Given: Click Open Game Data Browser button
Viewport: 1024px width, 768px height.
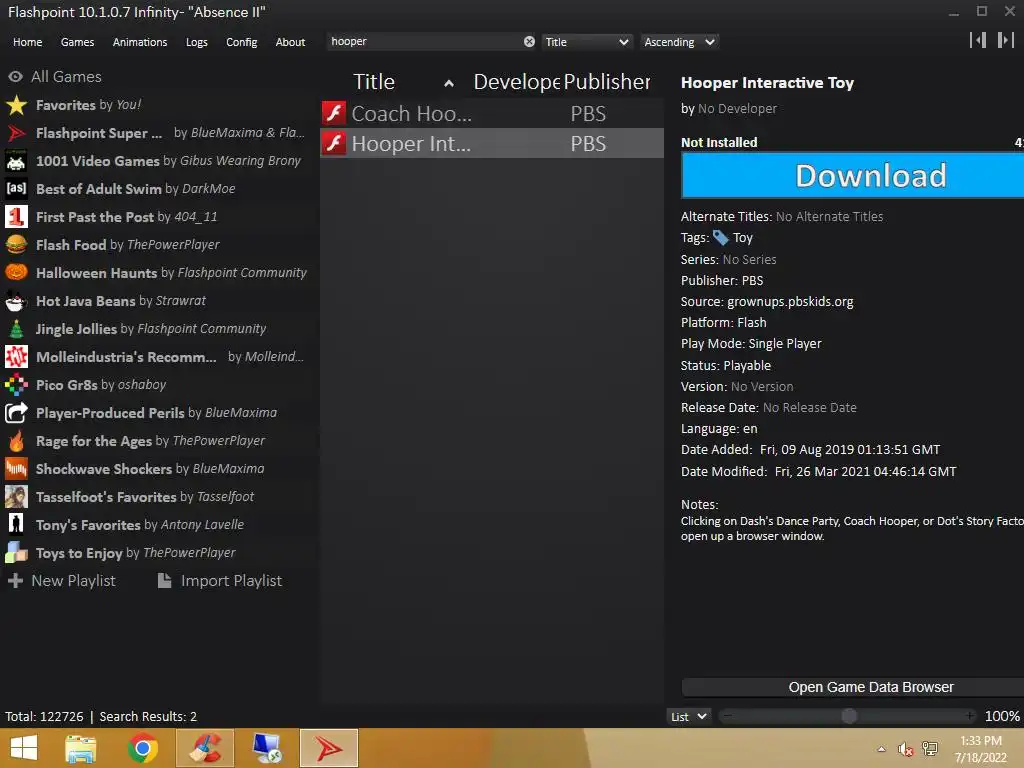Looking at the screenshot, I should 853,687.
